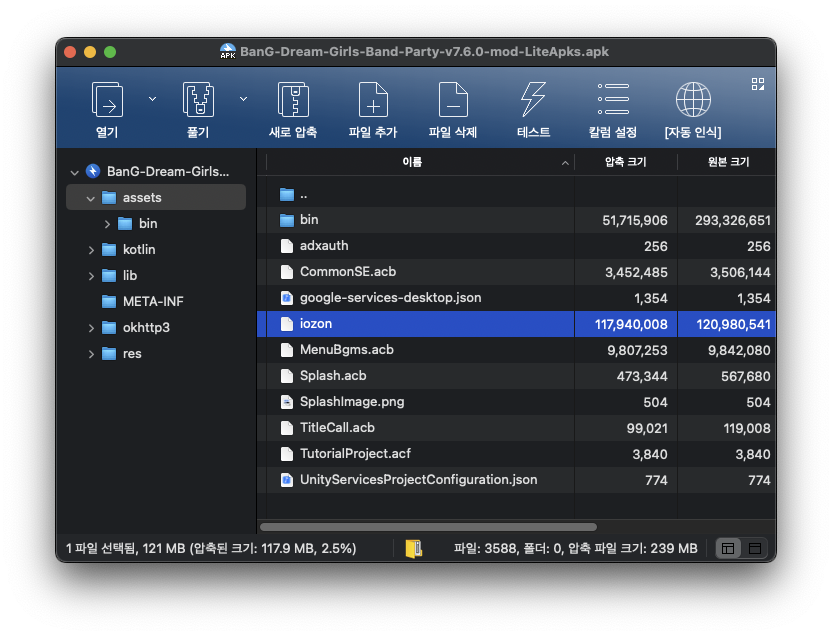The height and width of the screenshot is (636, 832).
Task: Click the SplashImage.png image file icon
Action: pos(287,402)
